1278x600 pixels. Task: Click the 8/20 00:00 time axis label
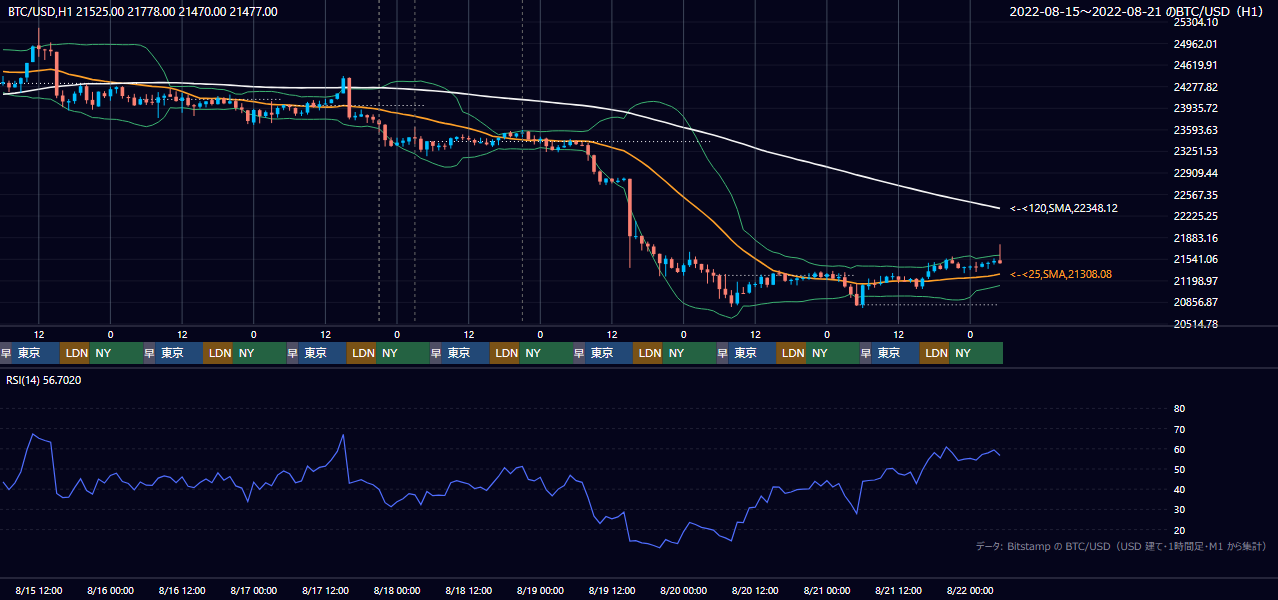[684, 590]
